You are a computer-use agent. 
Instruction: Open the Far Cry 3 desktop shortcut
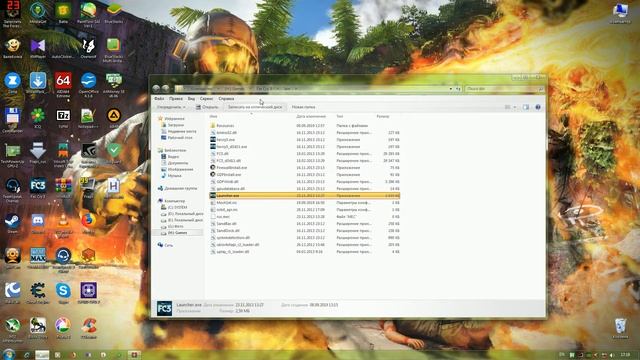pyautogui.click(x=38, y=187)
